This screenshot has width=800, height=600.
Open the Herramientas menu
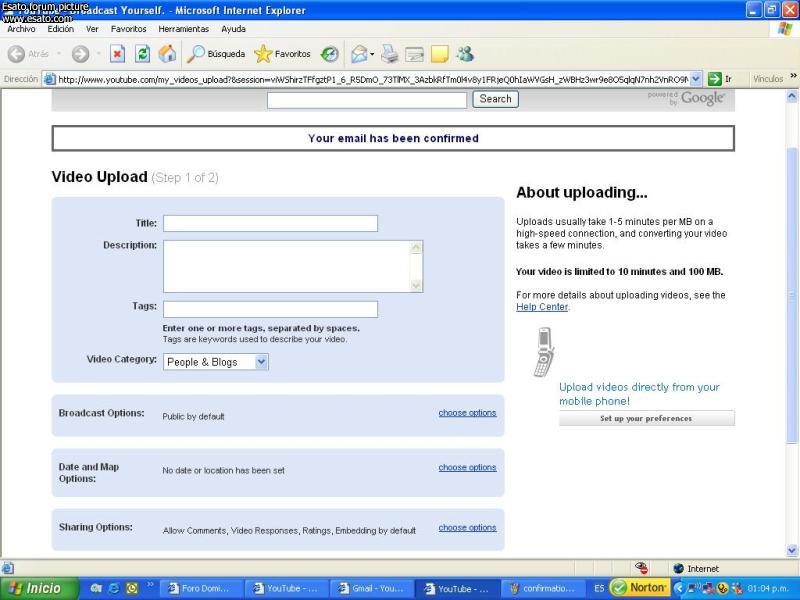click(x=184, y=29)
